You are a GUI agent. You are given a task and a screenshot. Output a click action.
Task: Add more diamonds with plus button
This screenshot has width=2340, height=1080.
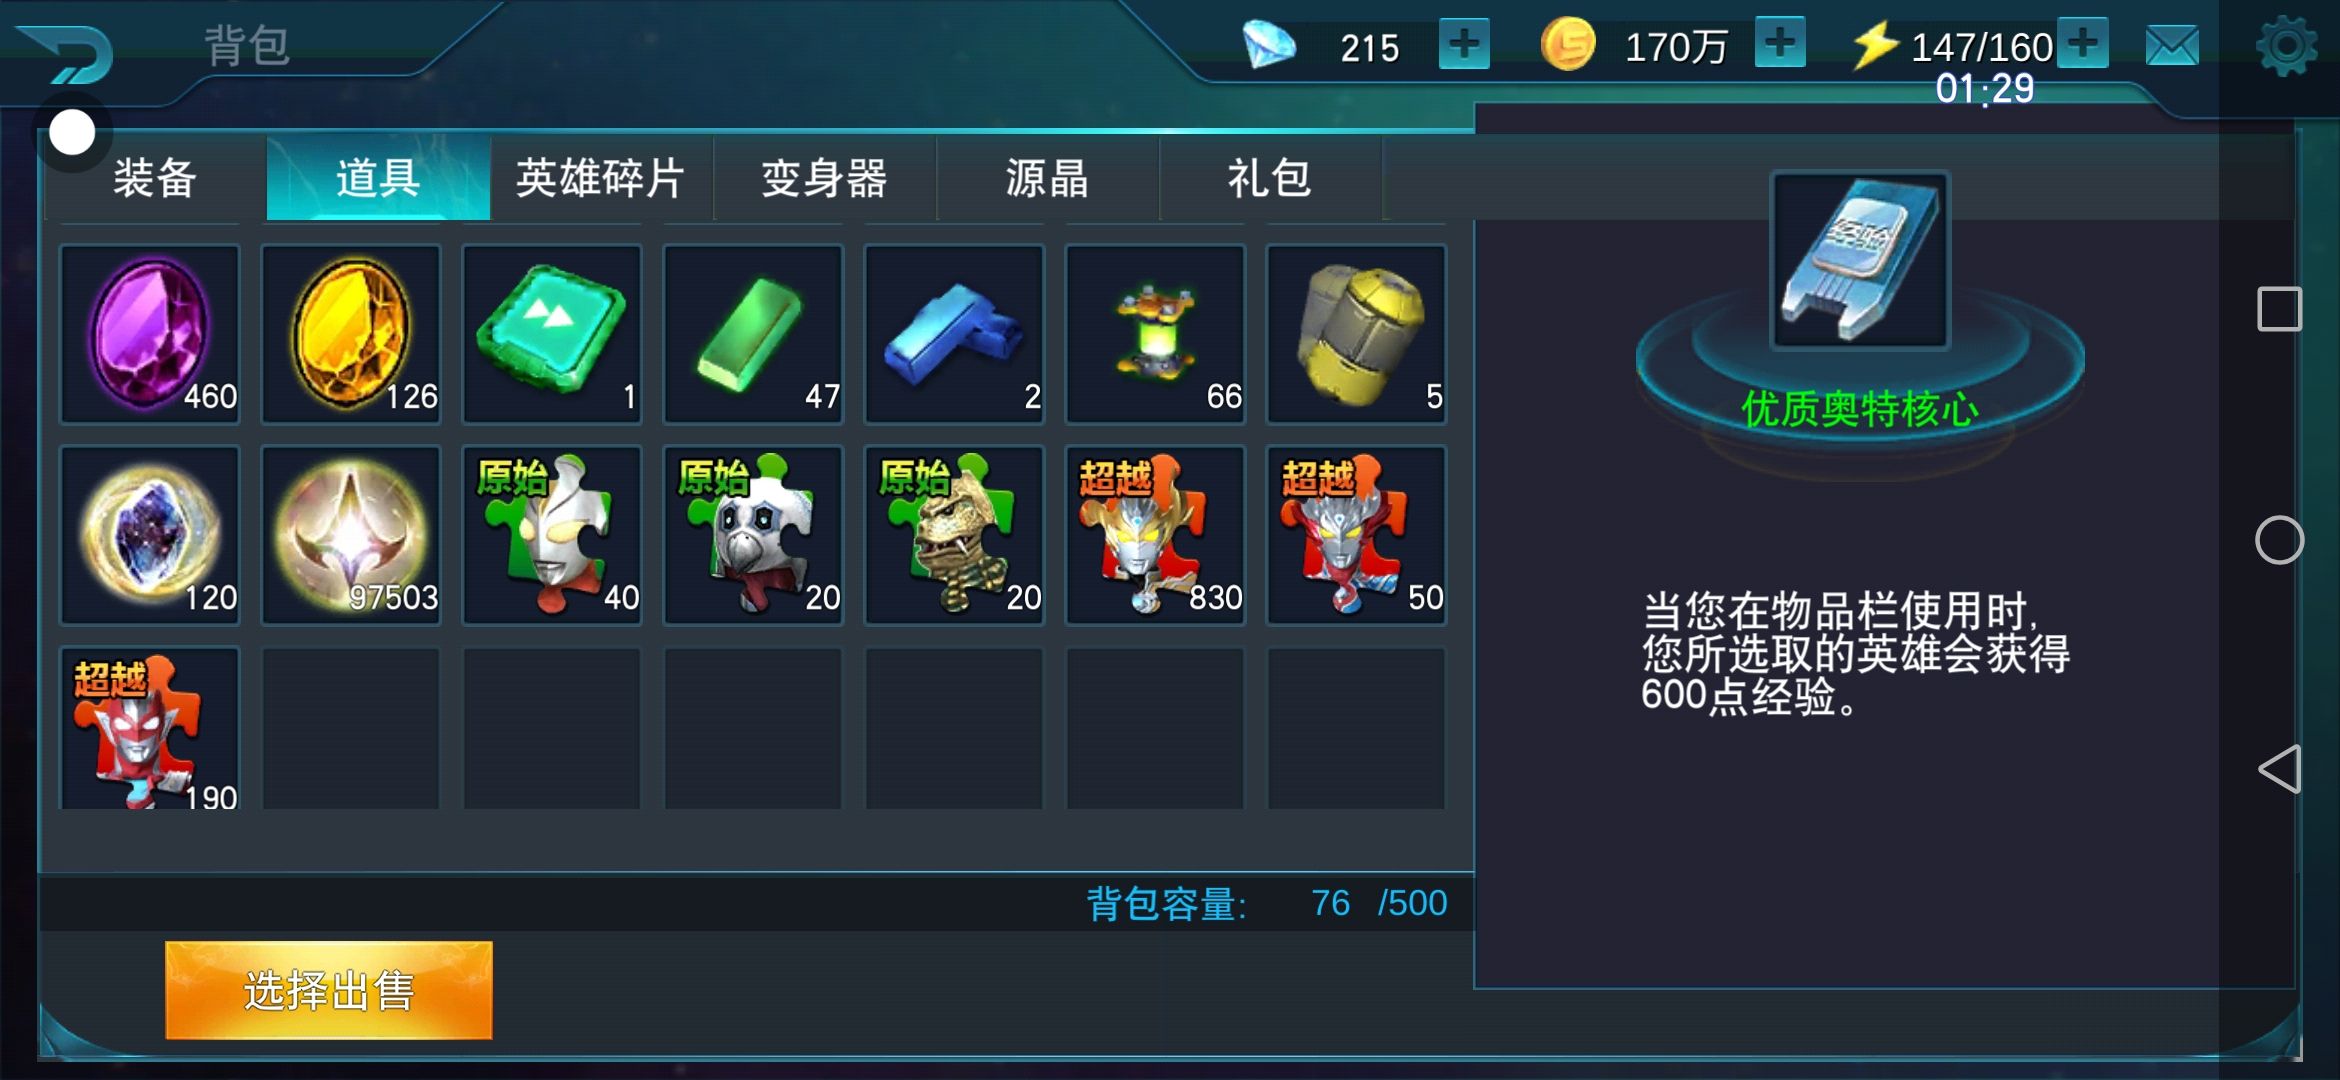(1464, 44)
